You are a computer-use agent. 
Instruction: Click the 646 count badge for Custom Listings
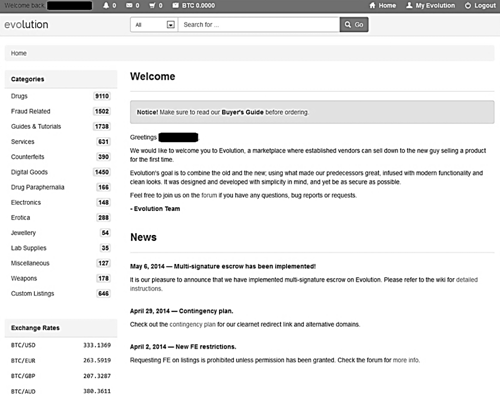[x=103, y=293]
